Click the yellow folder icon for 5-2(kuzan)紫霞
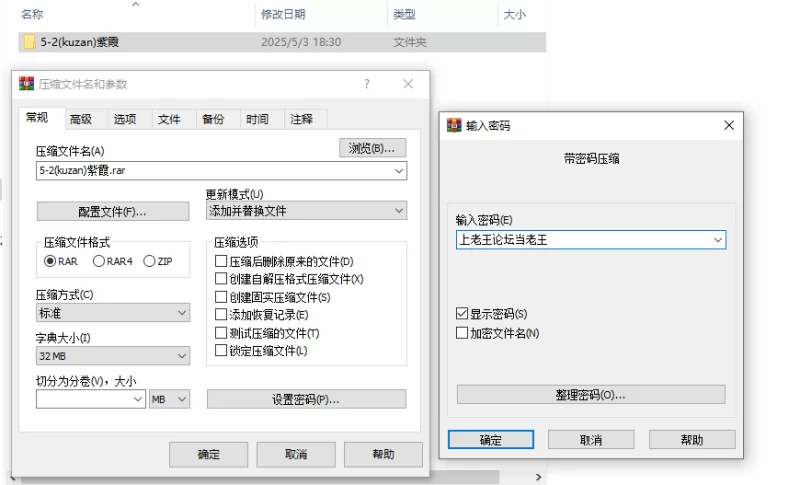Viewport: 800px width, 485px height. click(30, 42)
